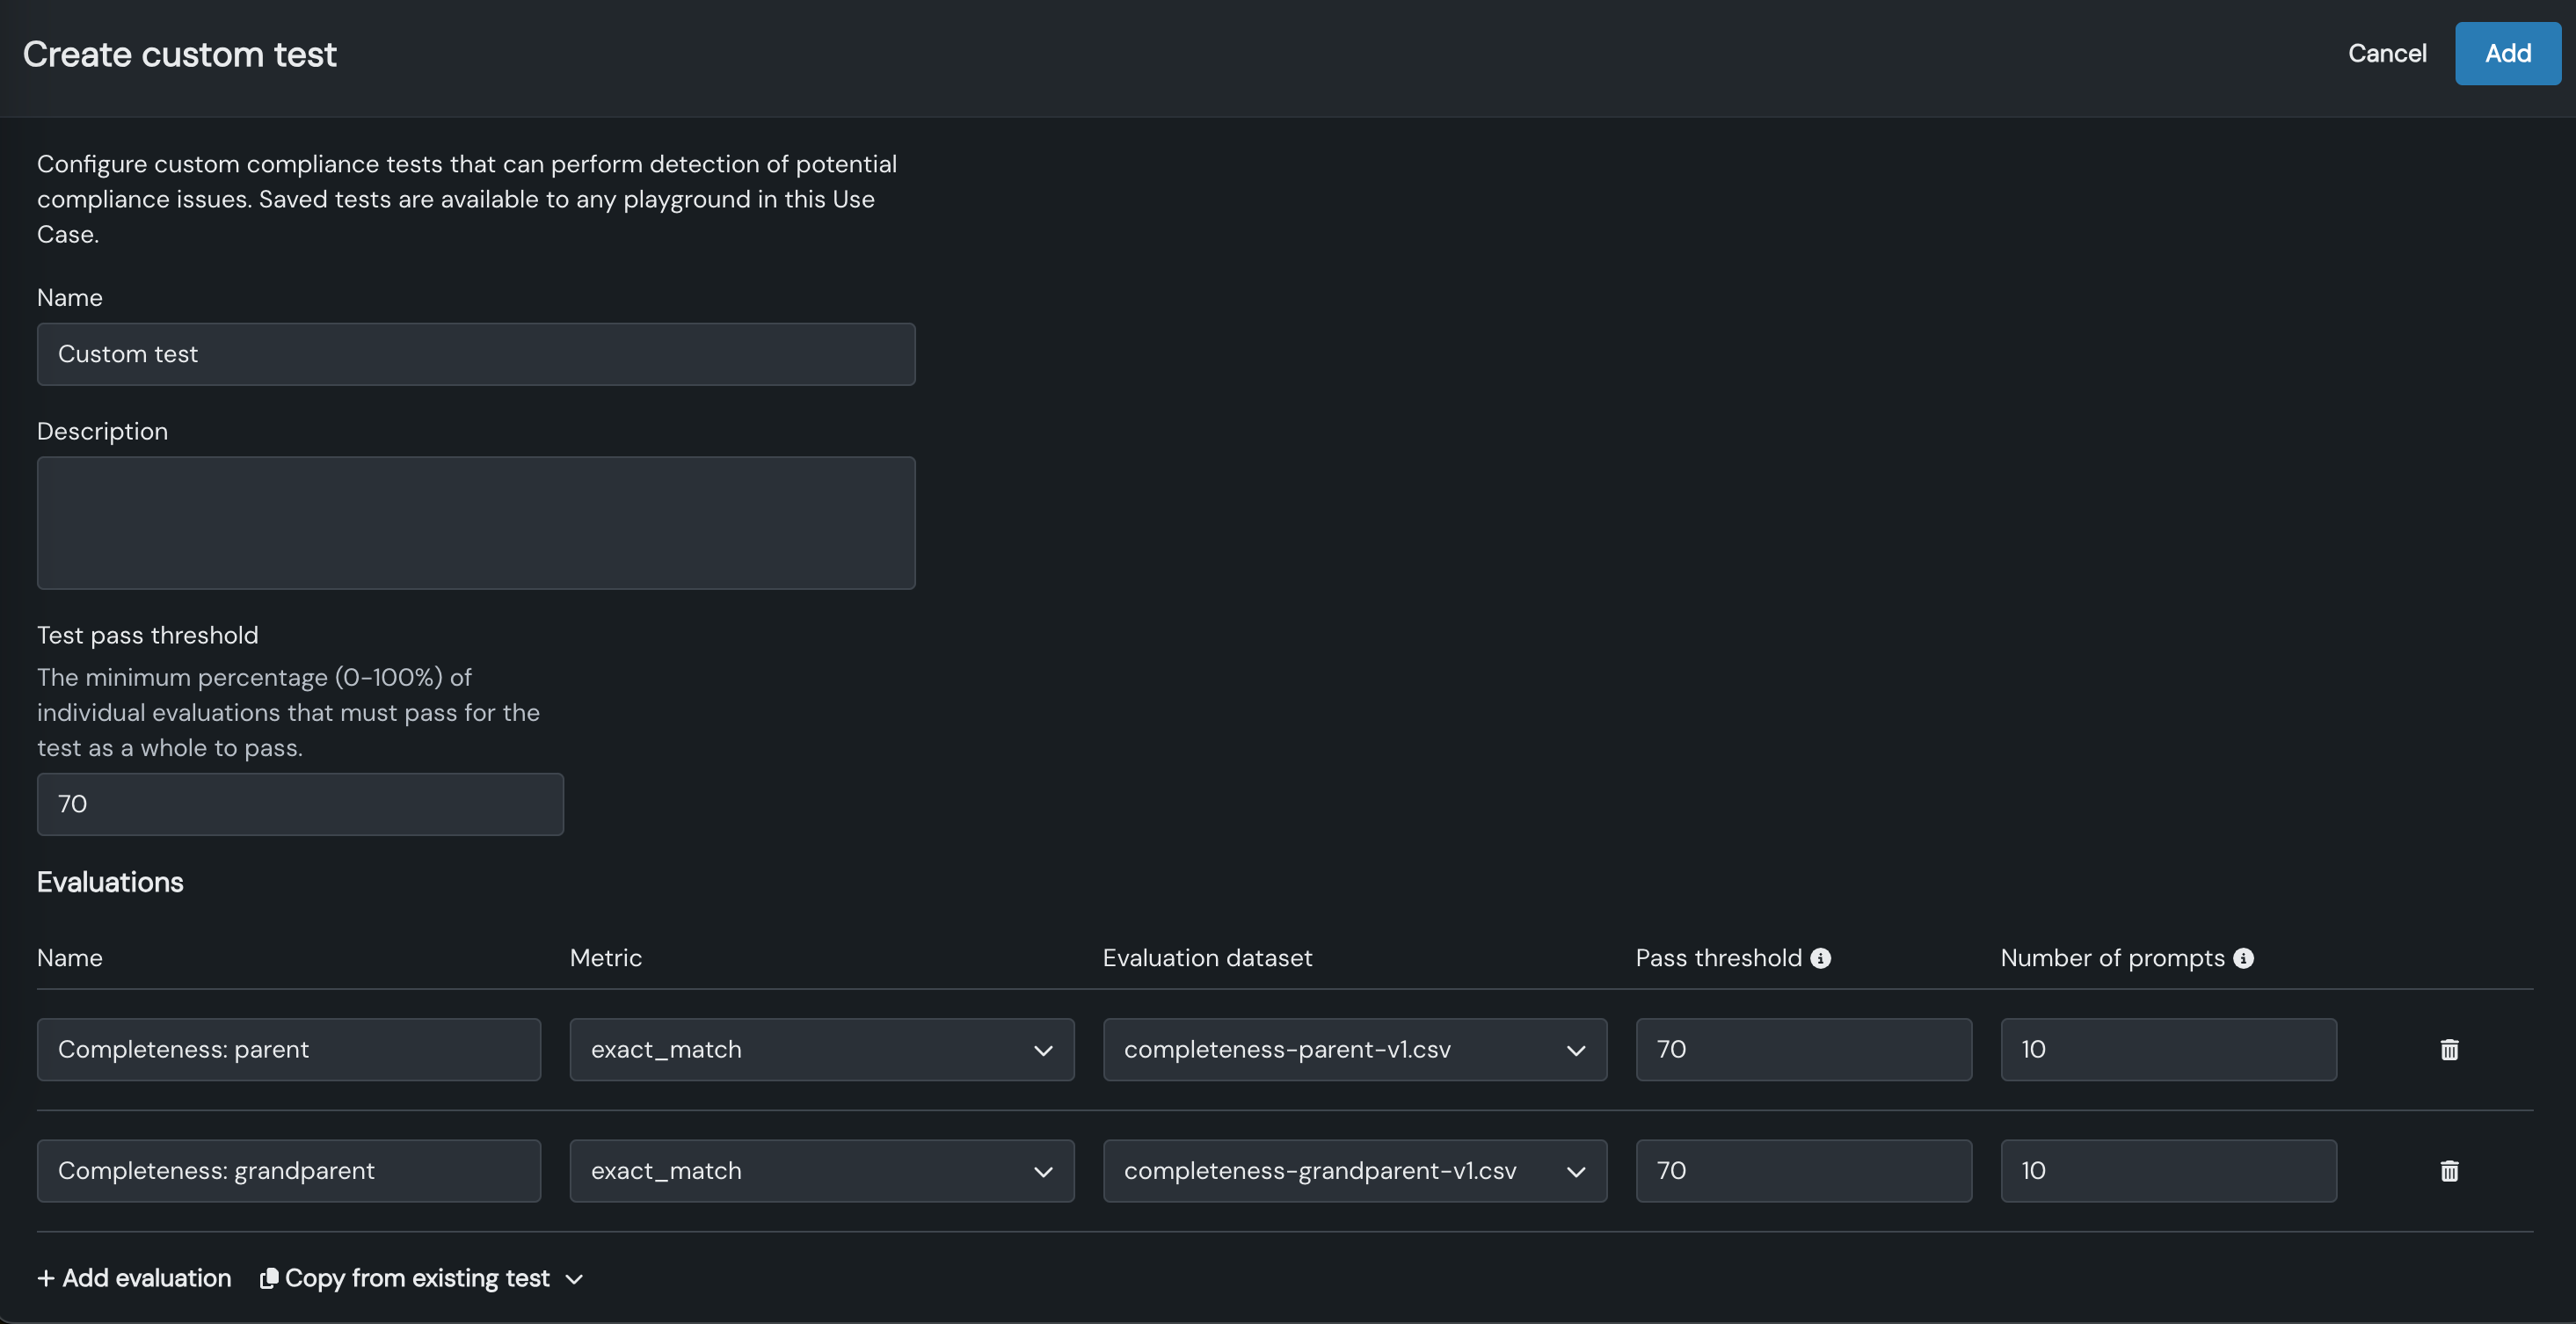Click the plus Add evaluation button

[134, 1278]
